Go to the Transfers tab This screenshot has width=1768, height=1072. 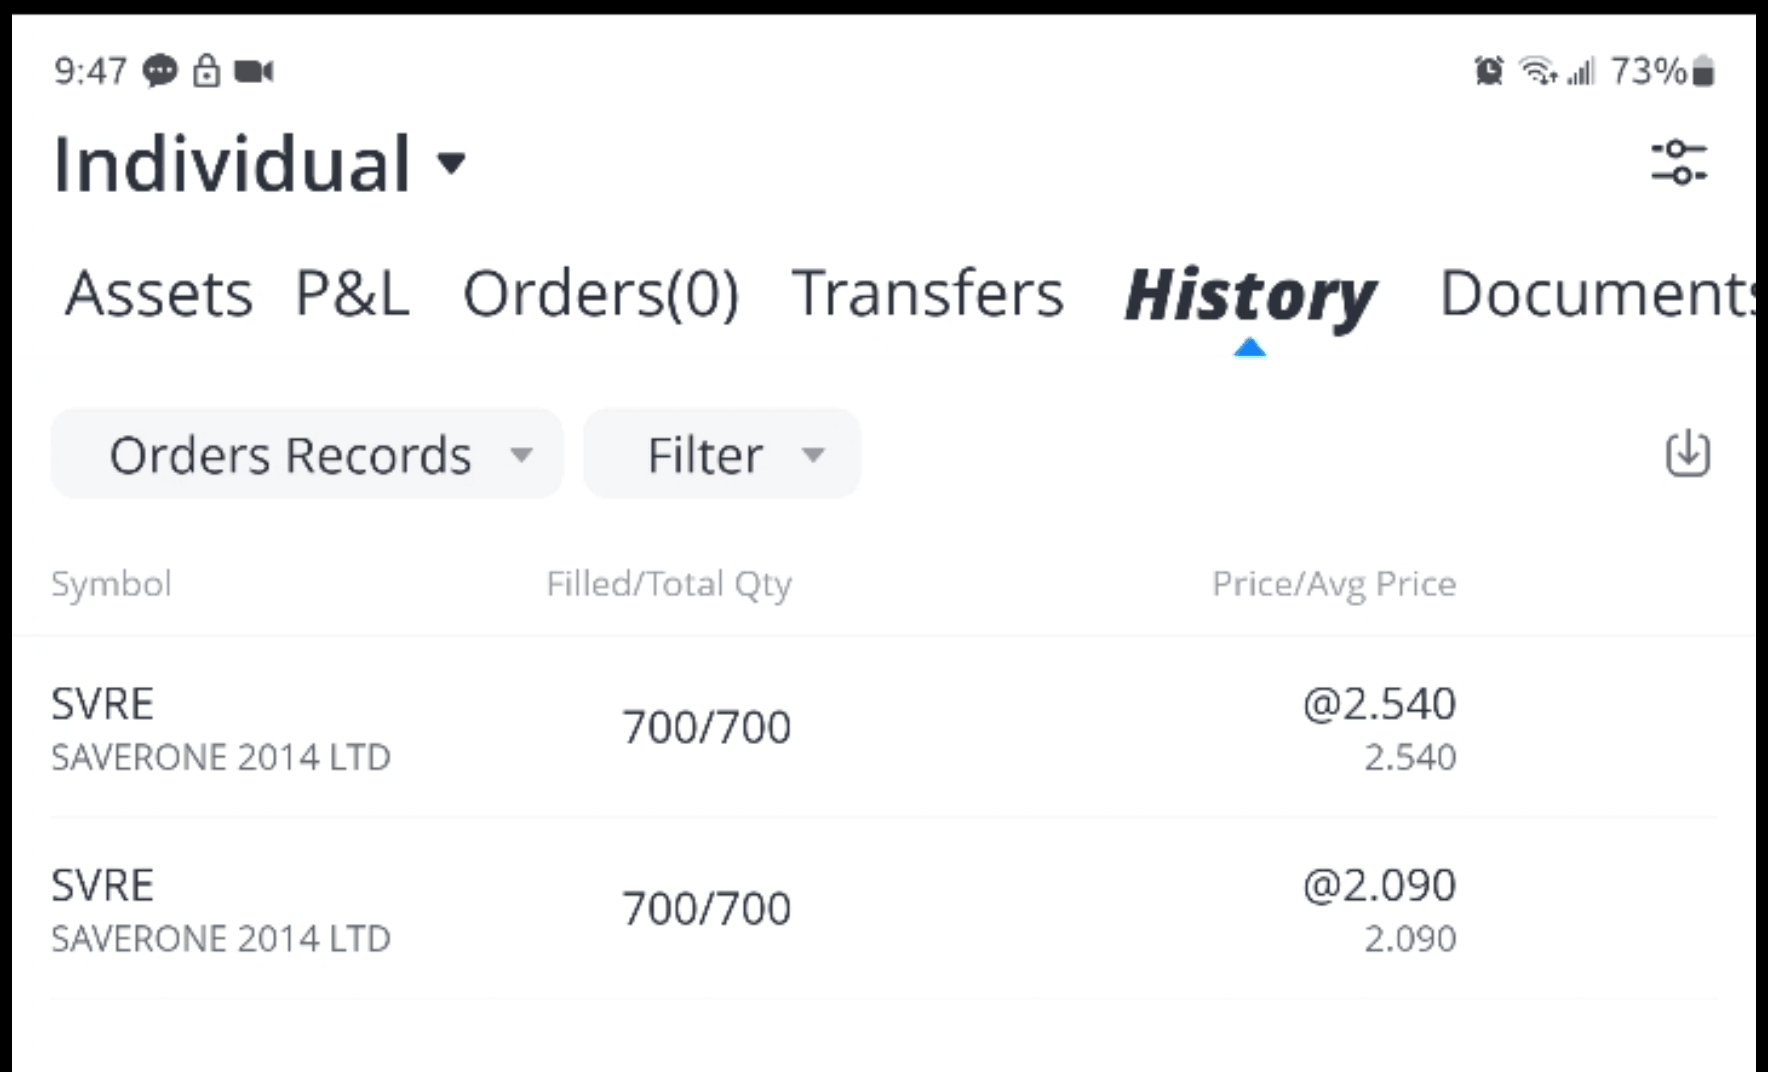click(927, 294)
